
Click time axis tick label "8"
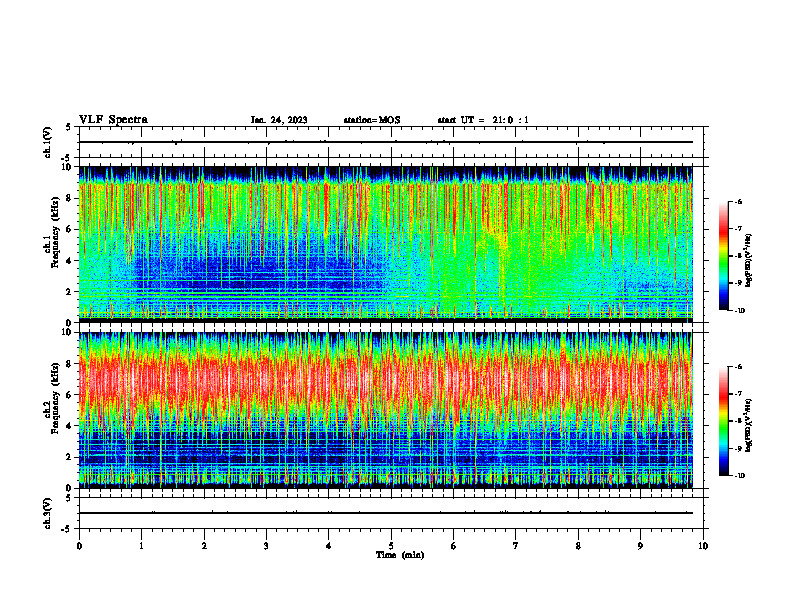tap(578, 546)
